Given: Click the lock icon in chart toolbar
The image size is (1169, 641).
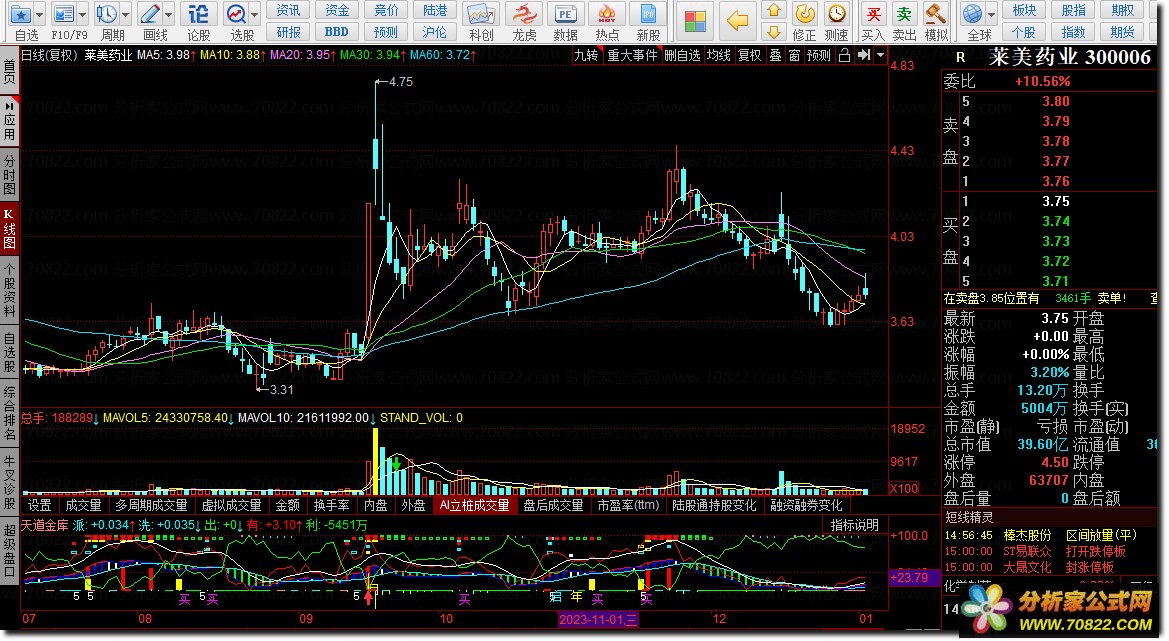Looking at the screenshot, I should (x=845, y=55).
